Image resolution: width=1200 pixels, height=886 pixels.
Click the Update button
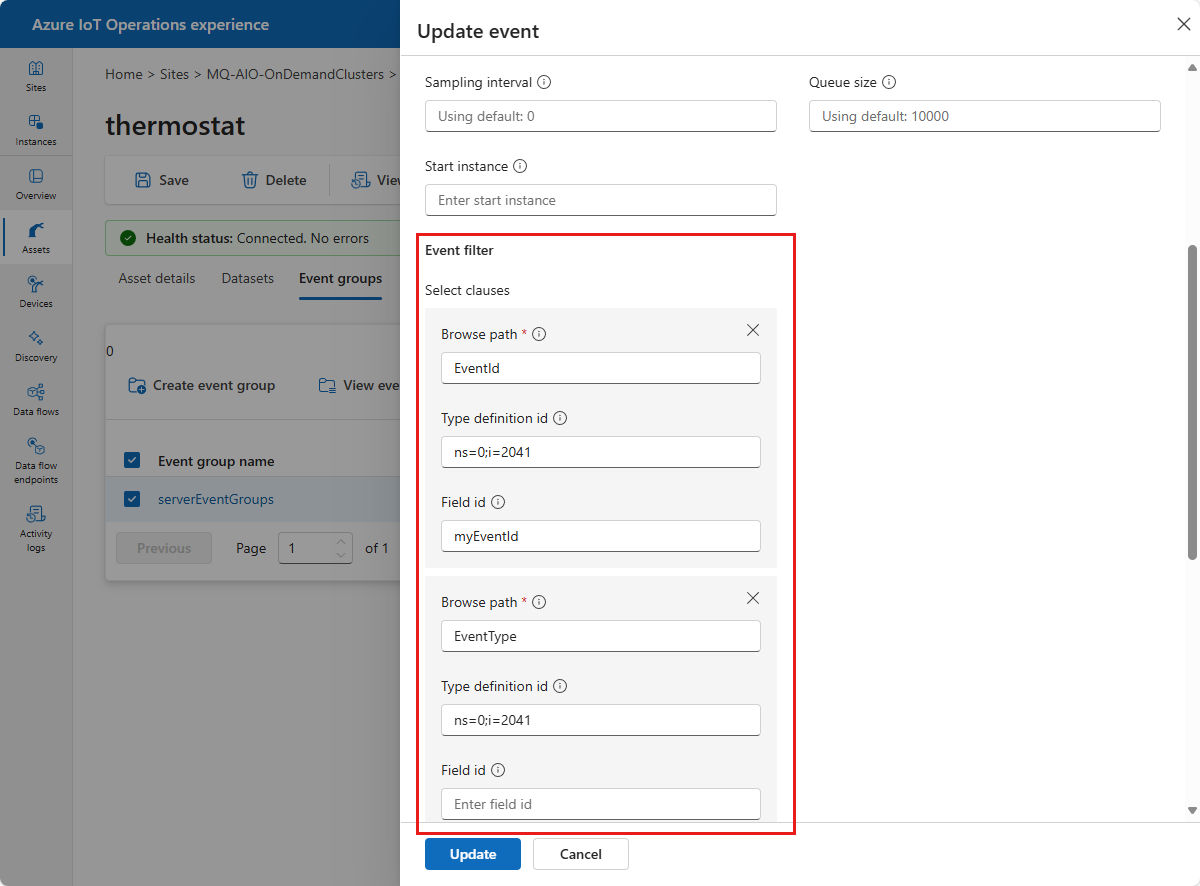[x=473, y=854]
